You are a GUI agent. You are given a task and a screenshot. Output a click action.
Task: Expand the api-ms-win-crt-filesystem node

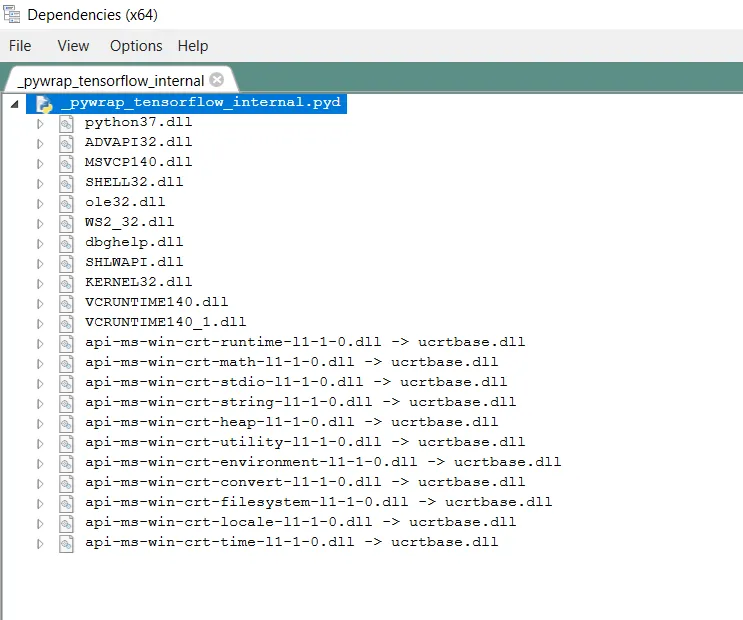point(40,503)
